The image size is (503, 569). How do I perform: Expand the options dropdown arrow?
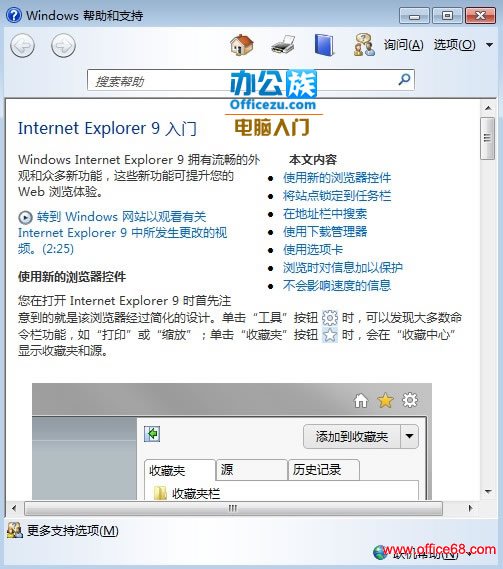[489, 45]
